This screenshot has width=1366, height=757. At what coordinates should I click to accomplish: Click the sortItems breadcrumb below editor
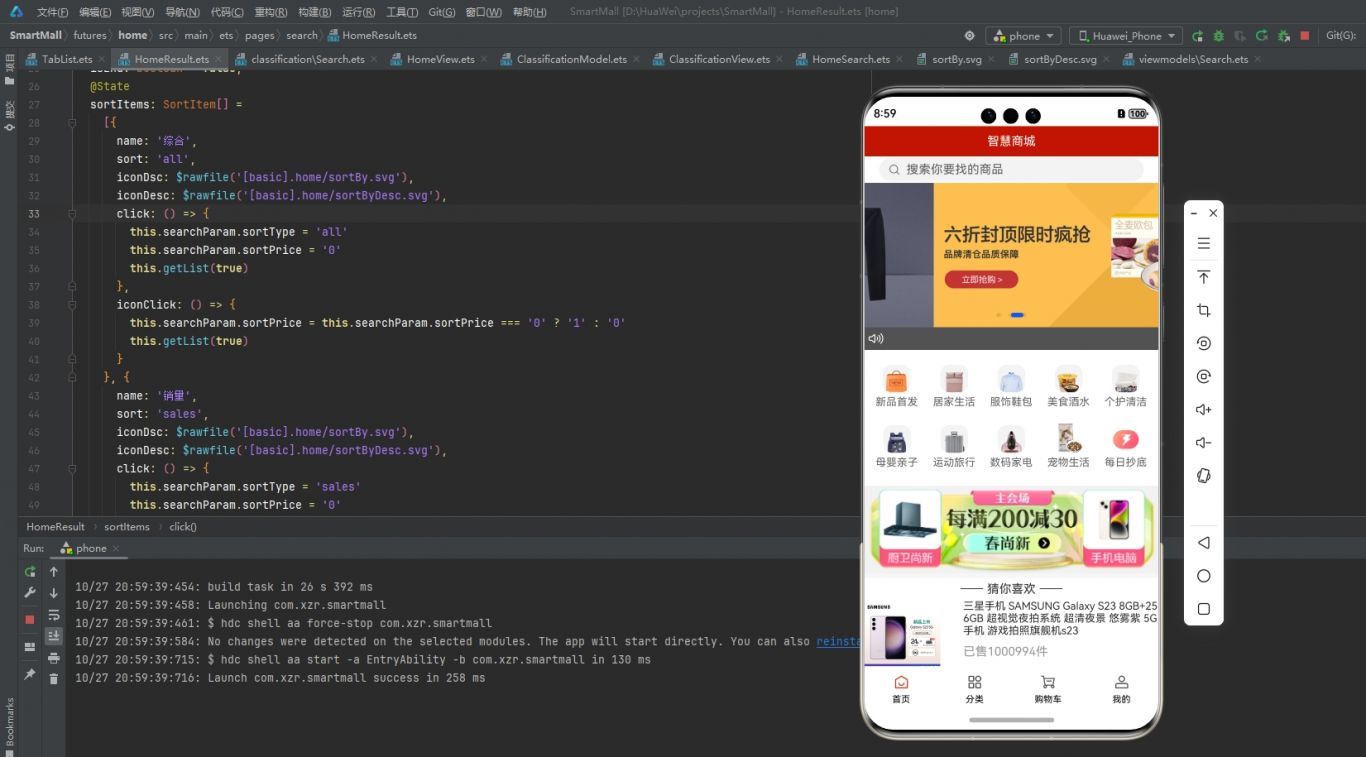pos(127,527)
